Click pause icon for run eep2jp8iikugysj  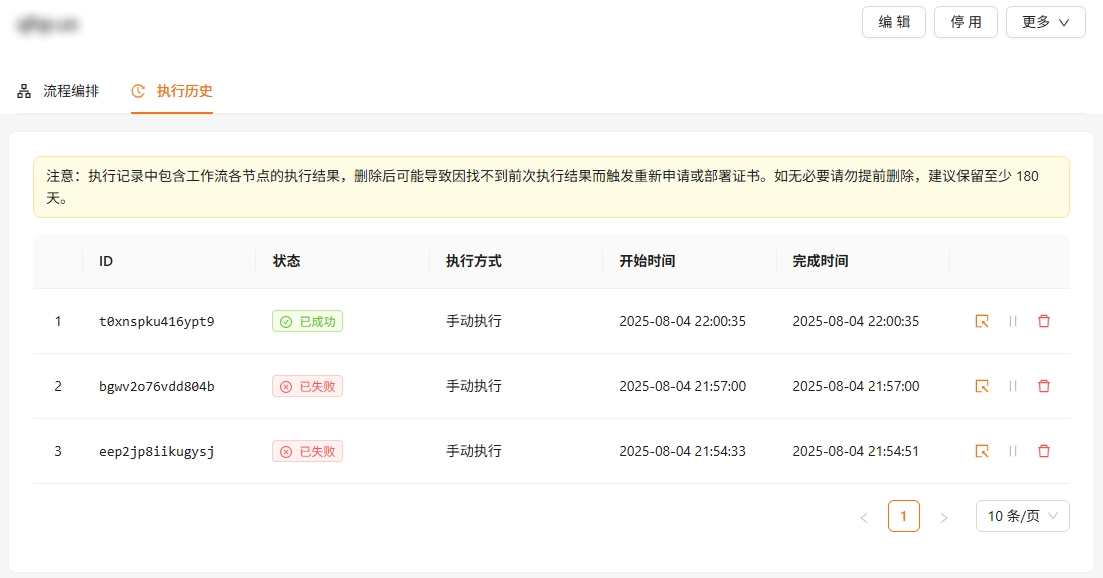(1013, 451)
